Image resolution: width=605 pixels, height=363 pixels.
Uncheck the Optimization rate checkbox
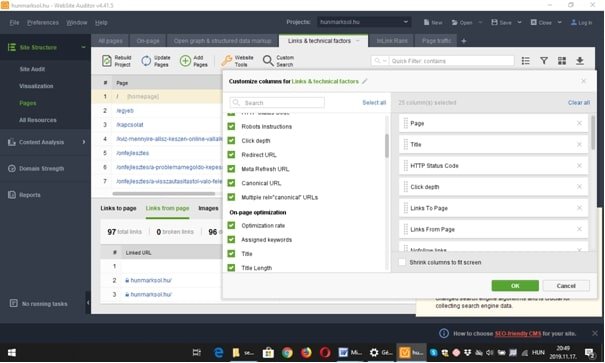[232, 225]
